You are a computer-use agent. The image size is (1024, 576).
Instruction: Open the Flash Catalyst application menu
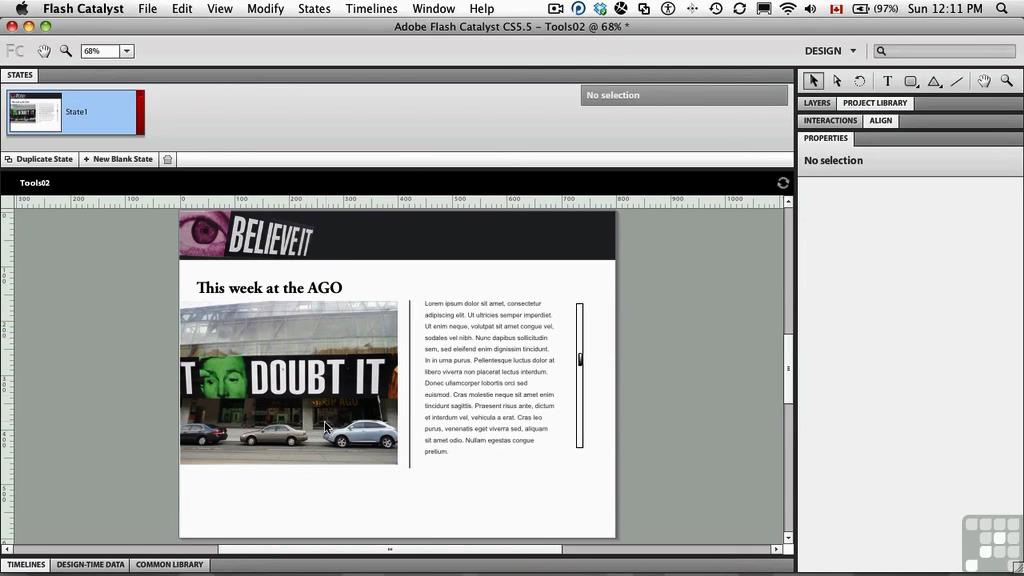click(x=83, y=8)
